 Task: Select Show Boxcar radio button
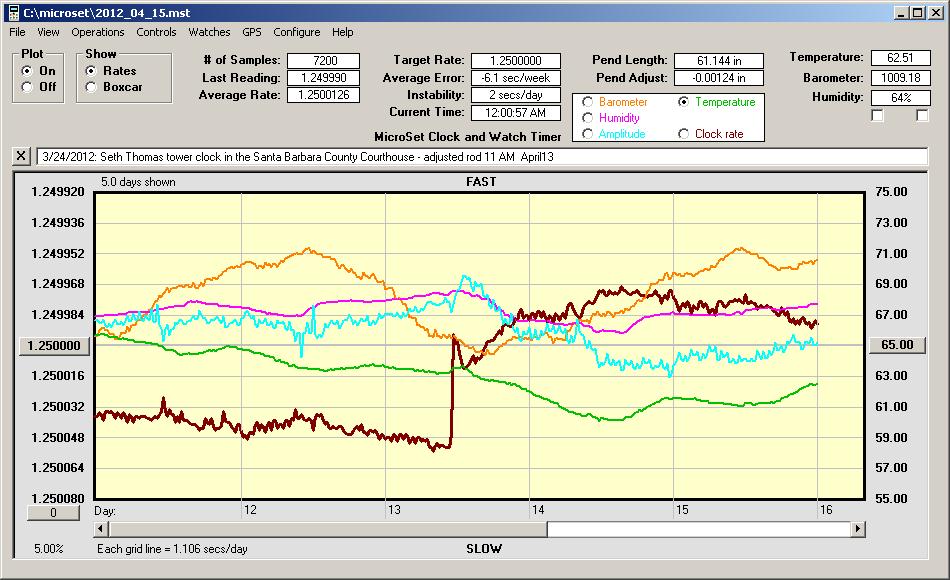tap(91, 87)
